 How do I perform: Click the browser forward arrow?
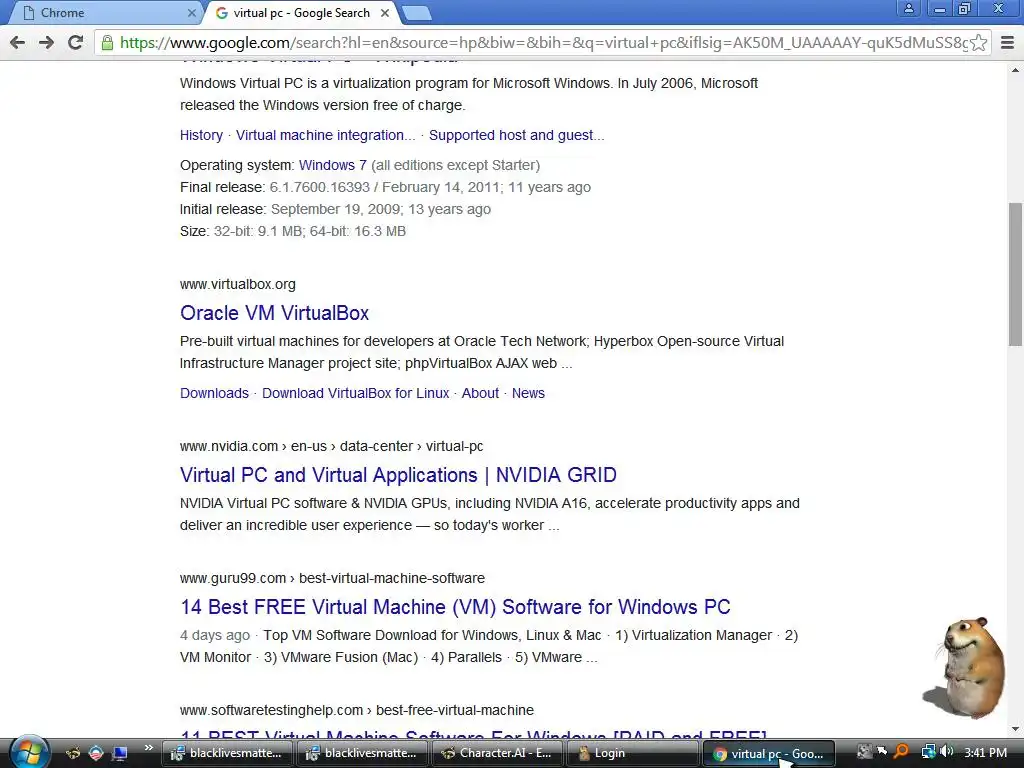click(x=46, y=43)
